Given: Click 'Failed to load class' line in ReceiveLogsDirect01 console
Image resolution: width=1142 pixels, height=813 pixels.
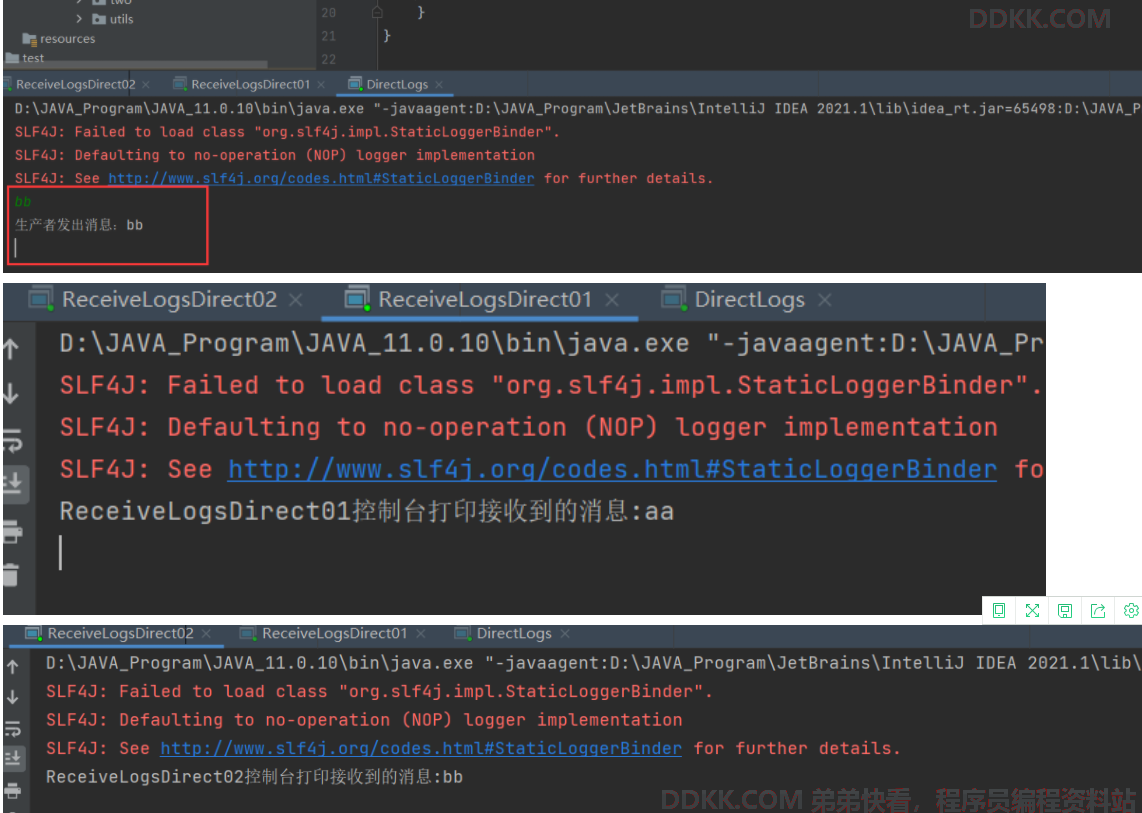Looking at the screenshot, I should click(551, 385).
